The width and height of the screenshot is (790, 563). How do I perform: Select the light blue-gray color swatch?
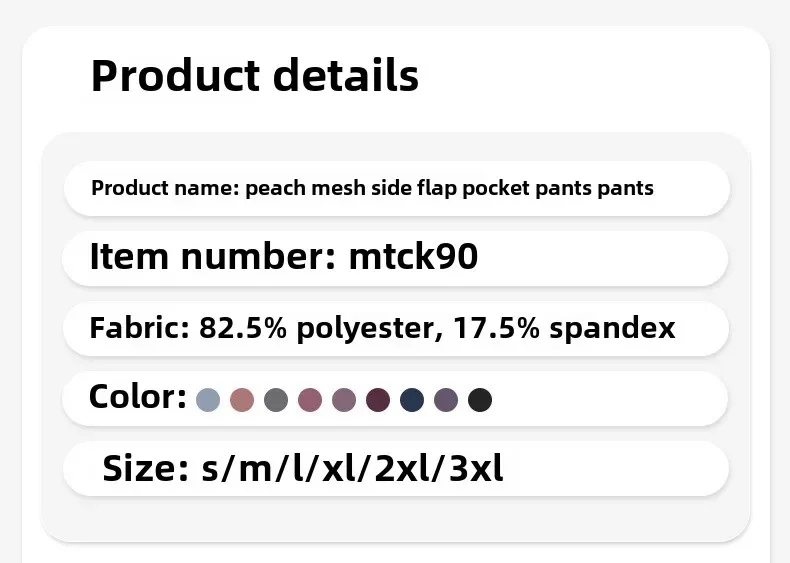tap(208, 400)
